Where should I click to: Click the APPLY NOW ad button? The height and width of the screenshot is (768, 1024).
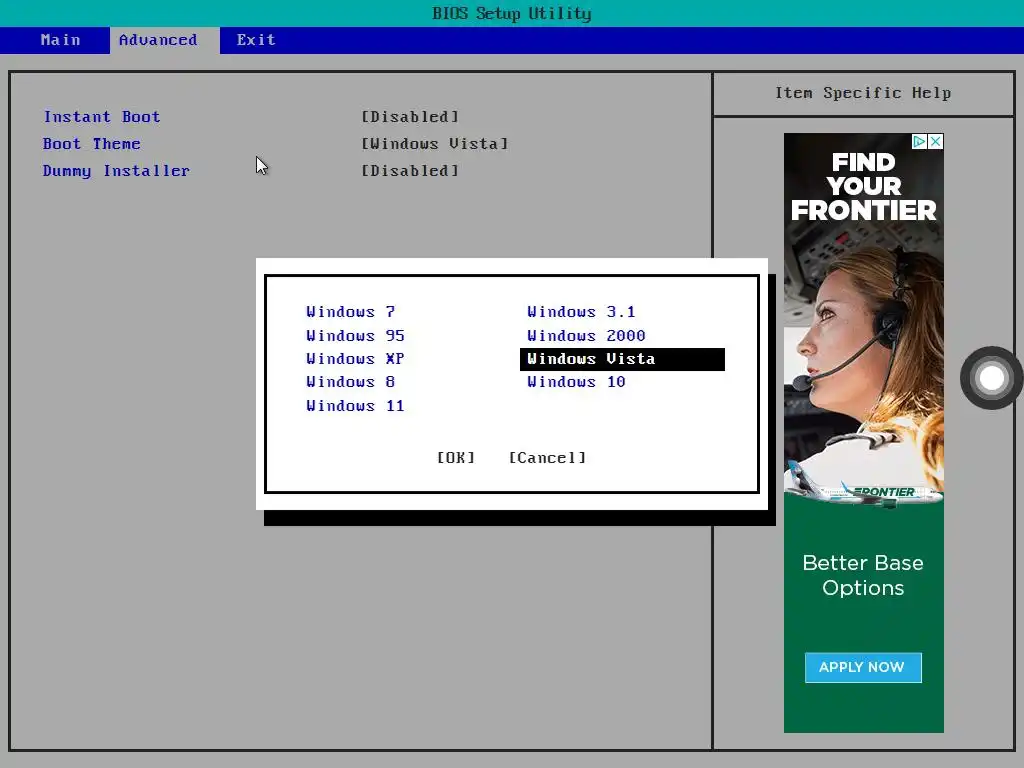coord(863,667)
